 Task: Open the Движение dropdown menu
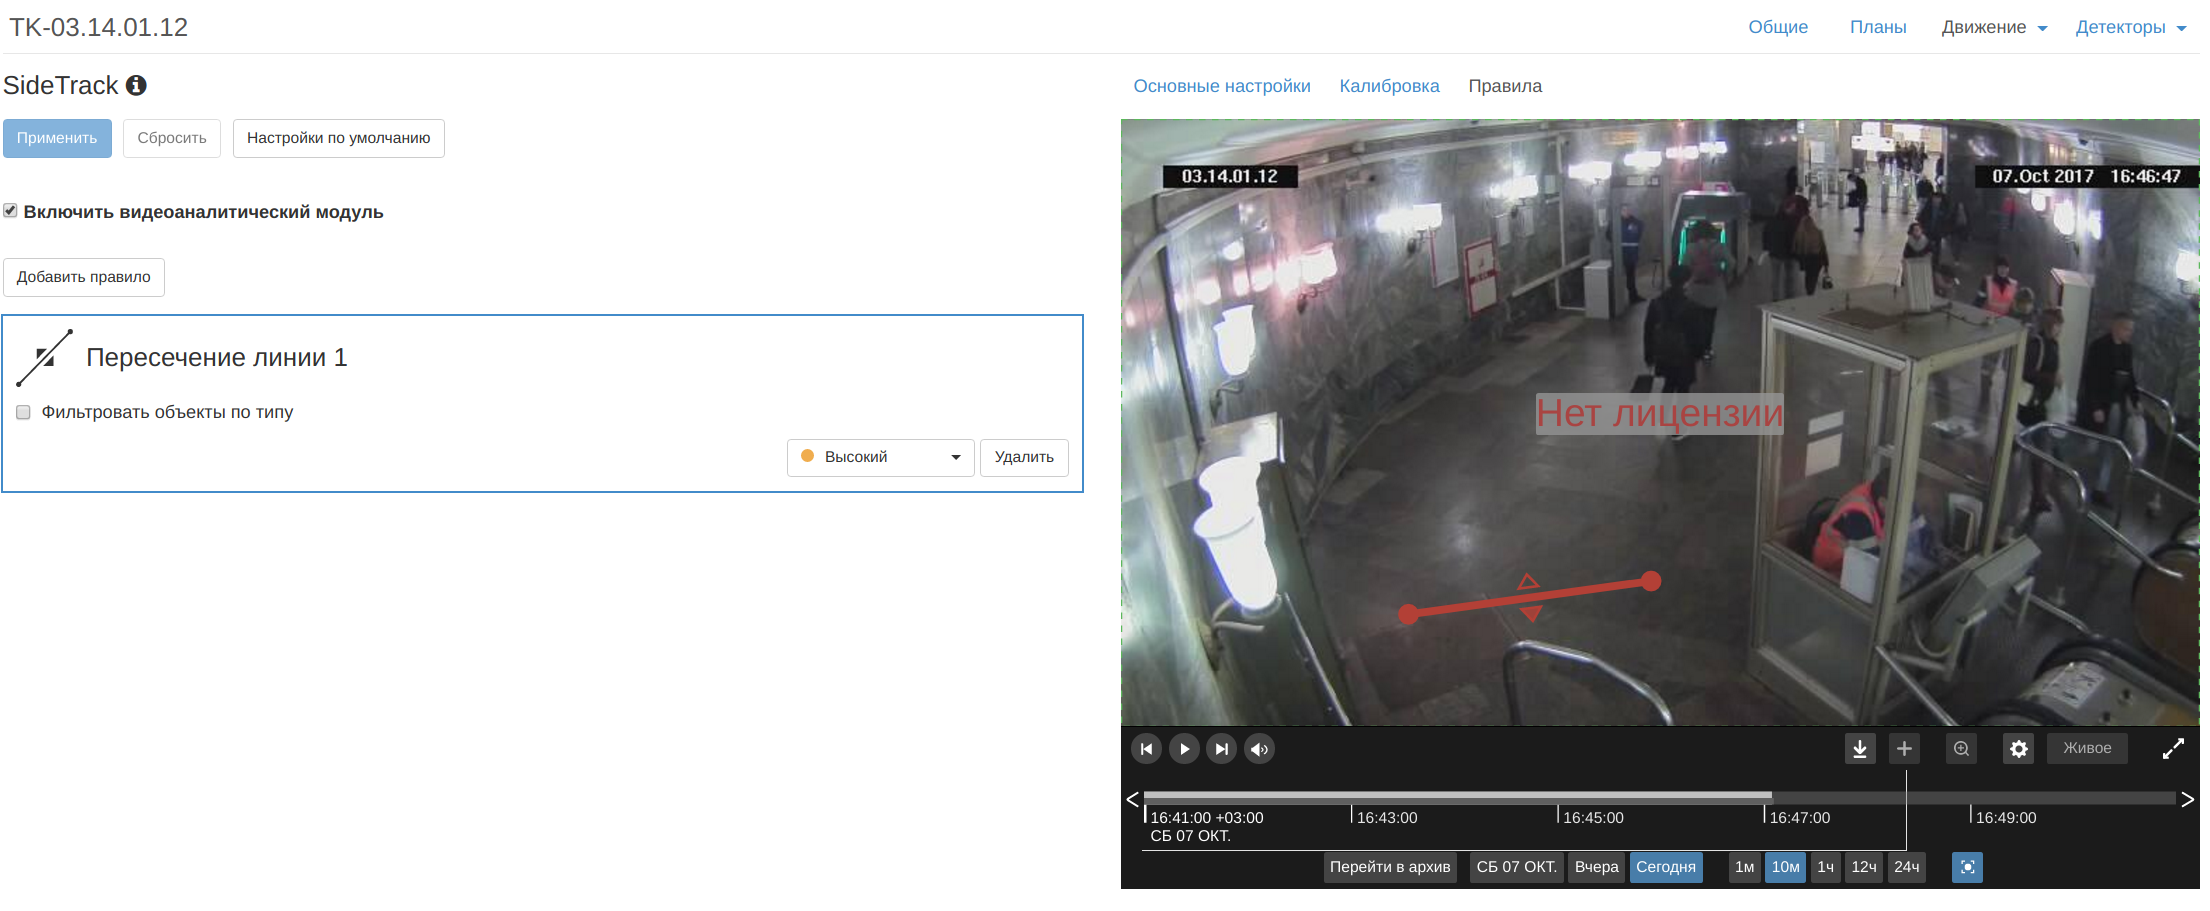pyautogui.click(x=1994, y=27)
